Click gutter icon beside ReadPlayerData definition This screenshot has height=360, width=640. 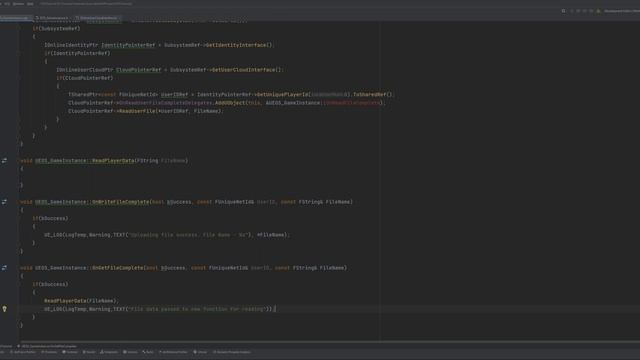4,161
